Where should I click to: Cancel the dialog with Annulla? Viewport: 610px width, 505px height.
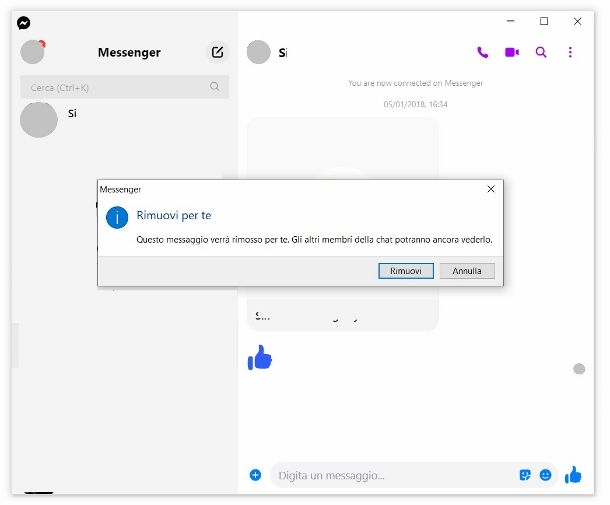467,271
